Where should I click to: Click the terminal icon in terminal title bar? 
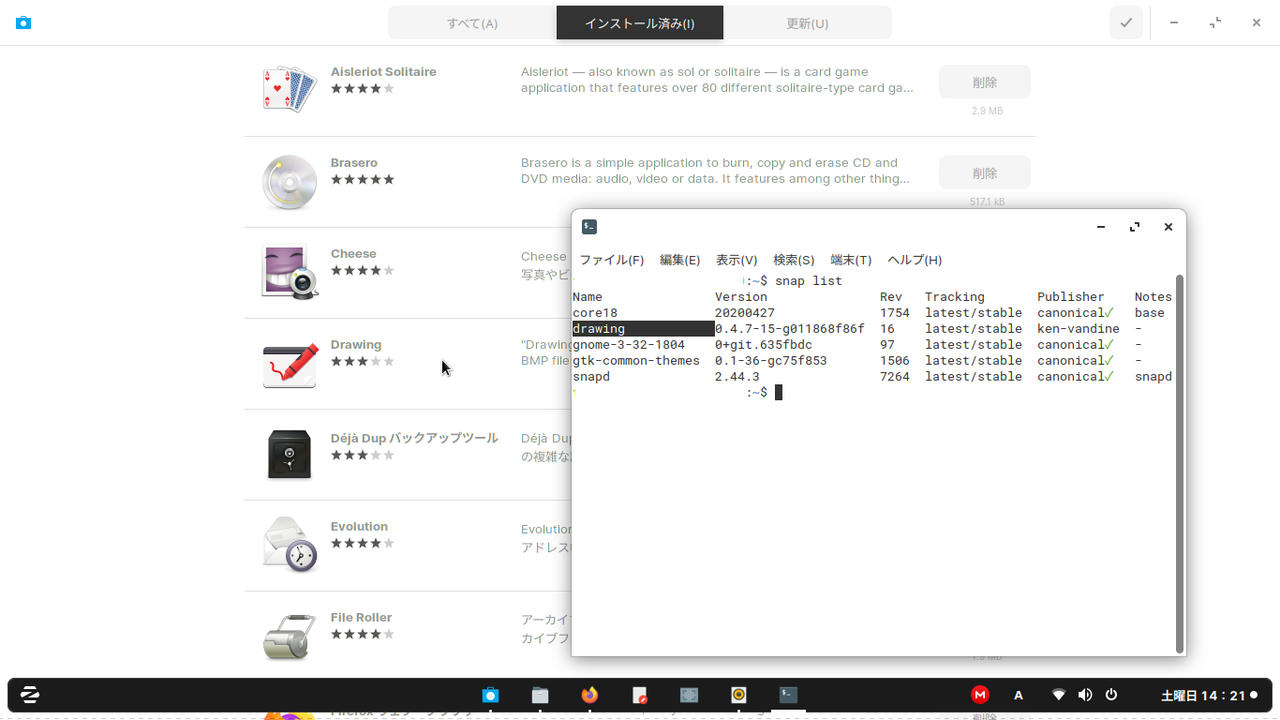[590, 227]
